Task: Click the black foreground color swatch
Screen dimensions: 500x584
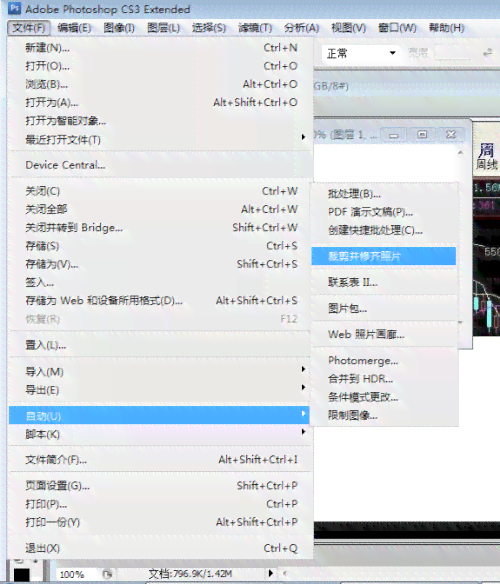Action: (x=22, y=575)
